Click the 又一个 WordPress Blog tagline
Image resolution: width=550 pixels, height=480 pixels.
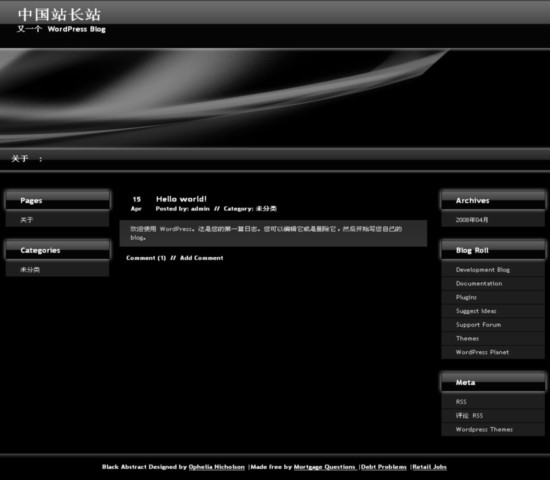pos(61,29)
